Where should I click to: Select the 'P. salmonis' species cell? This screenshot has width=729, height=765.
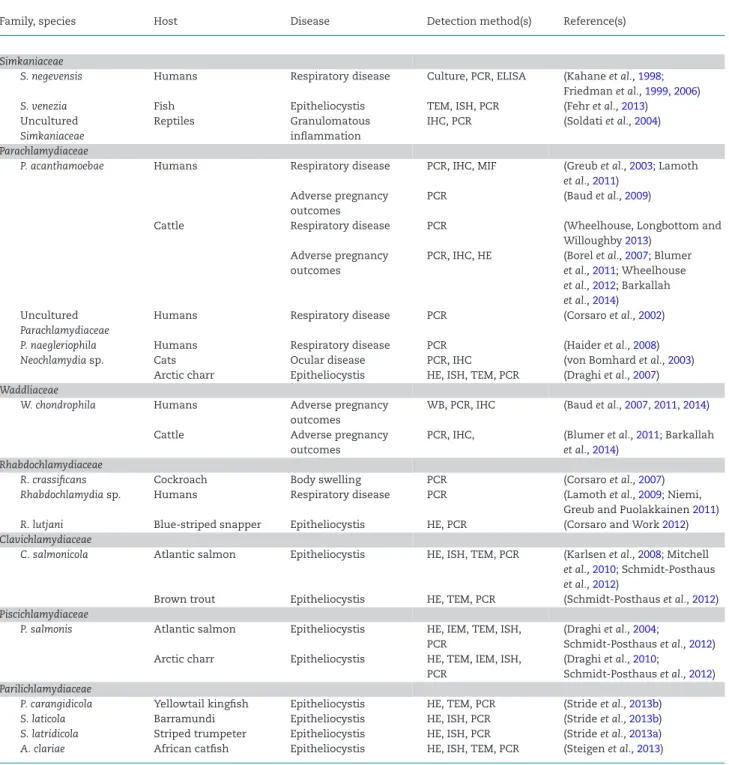click(x=46, y=629)
